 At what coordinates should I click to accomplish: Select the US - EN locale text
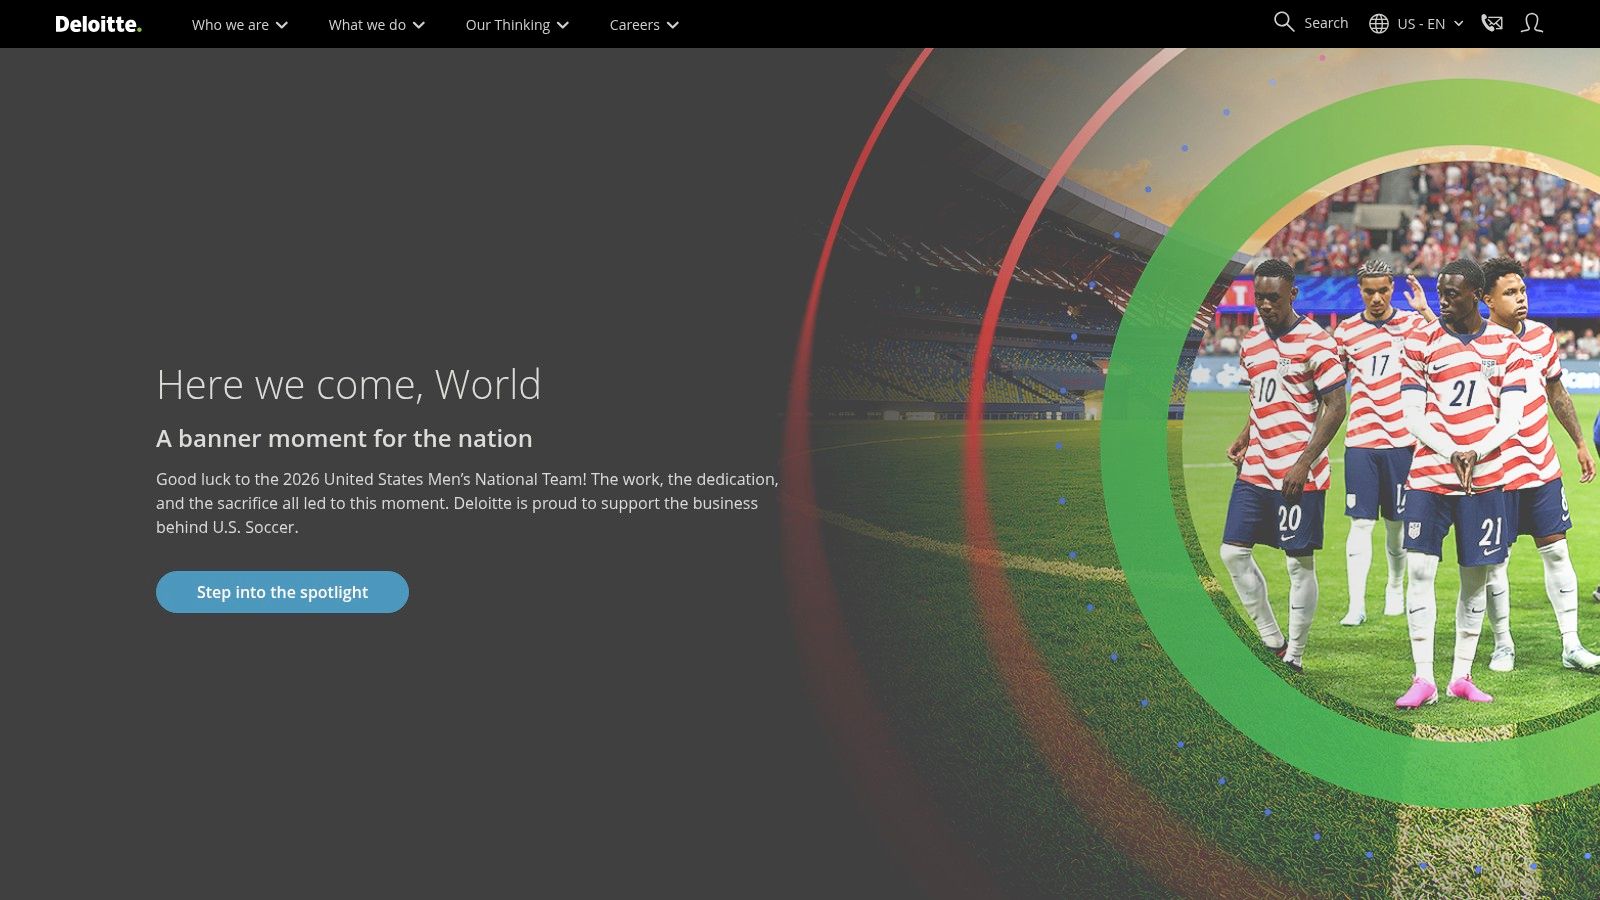pyautogui.click(x=1421, y=24)
